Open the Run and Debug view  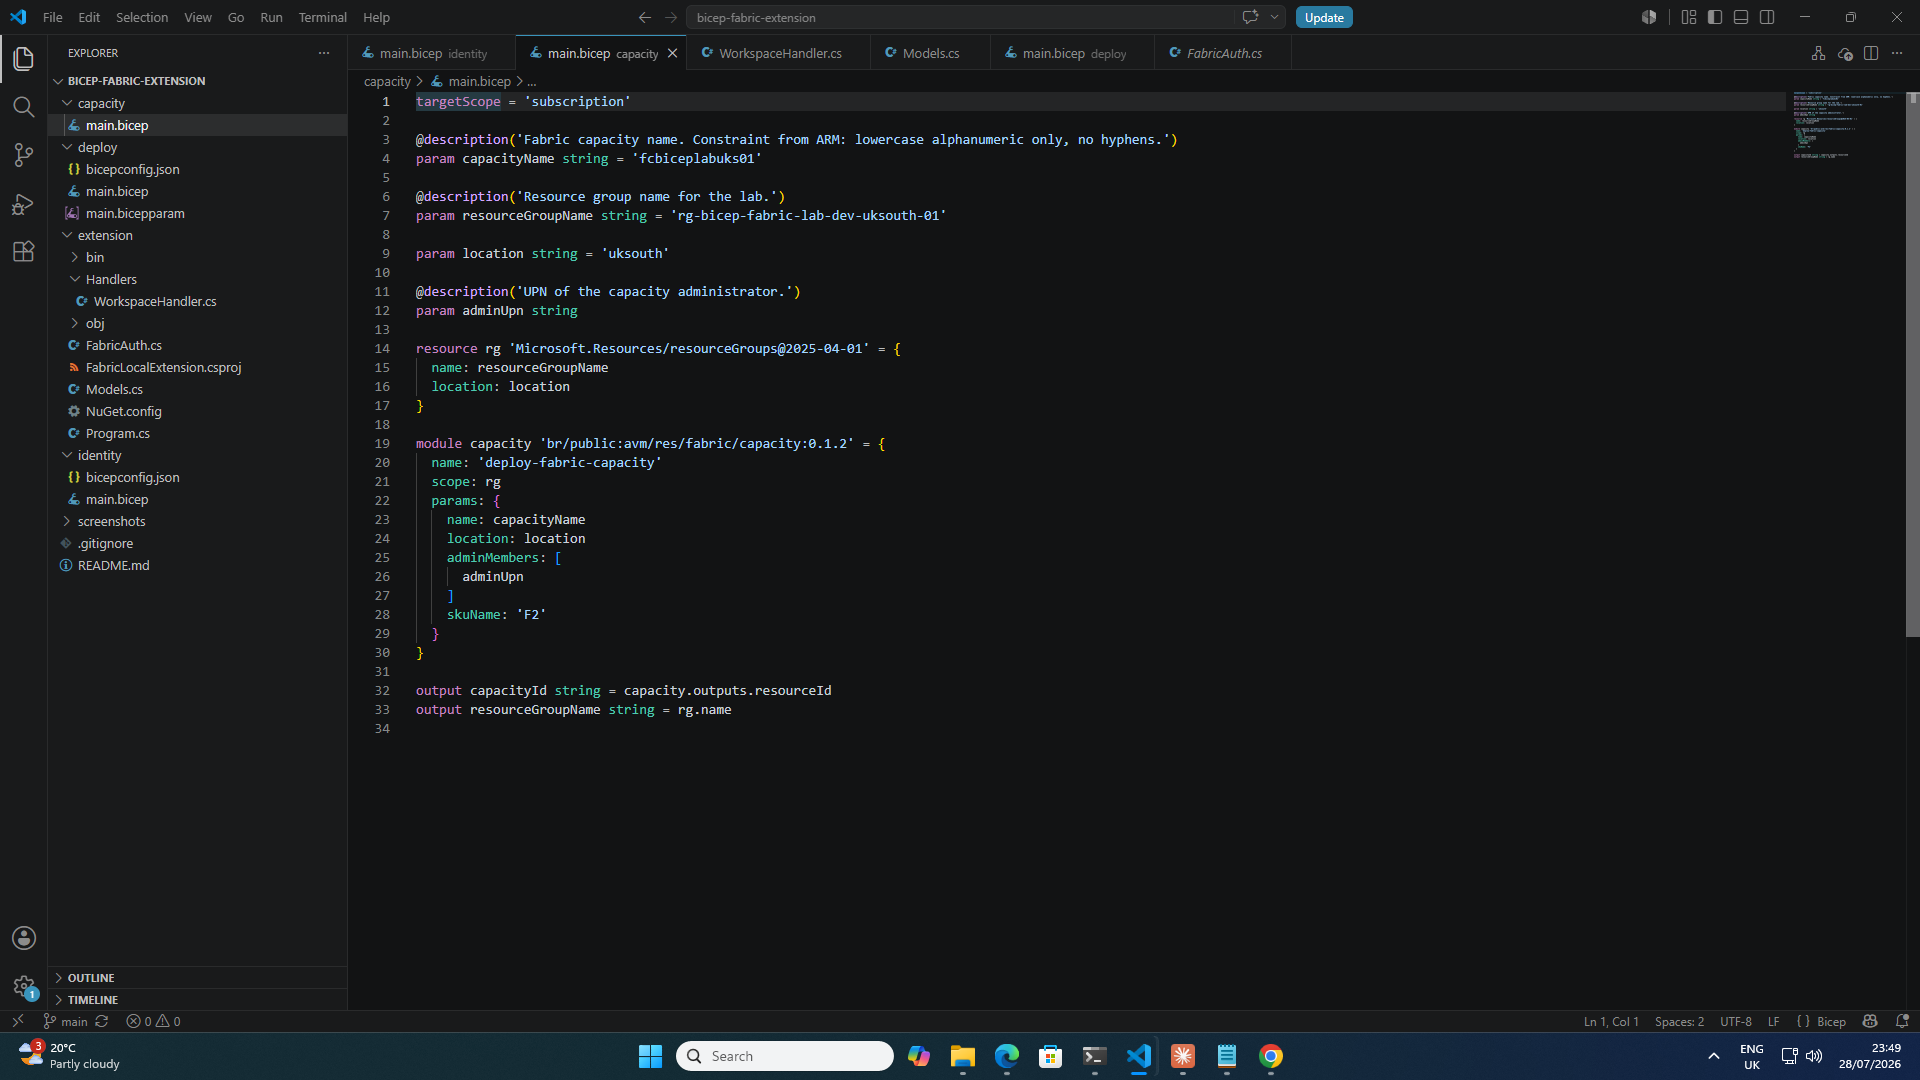24,204
